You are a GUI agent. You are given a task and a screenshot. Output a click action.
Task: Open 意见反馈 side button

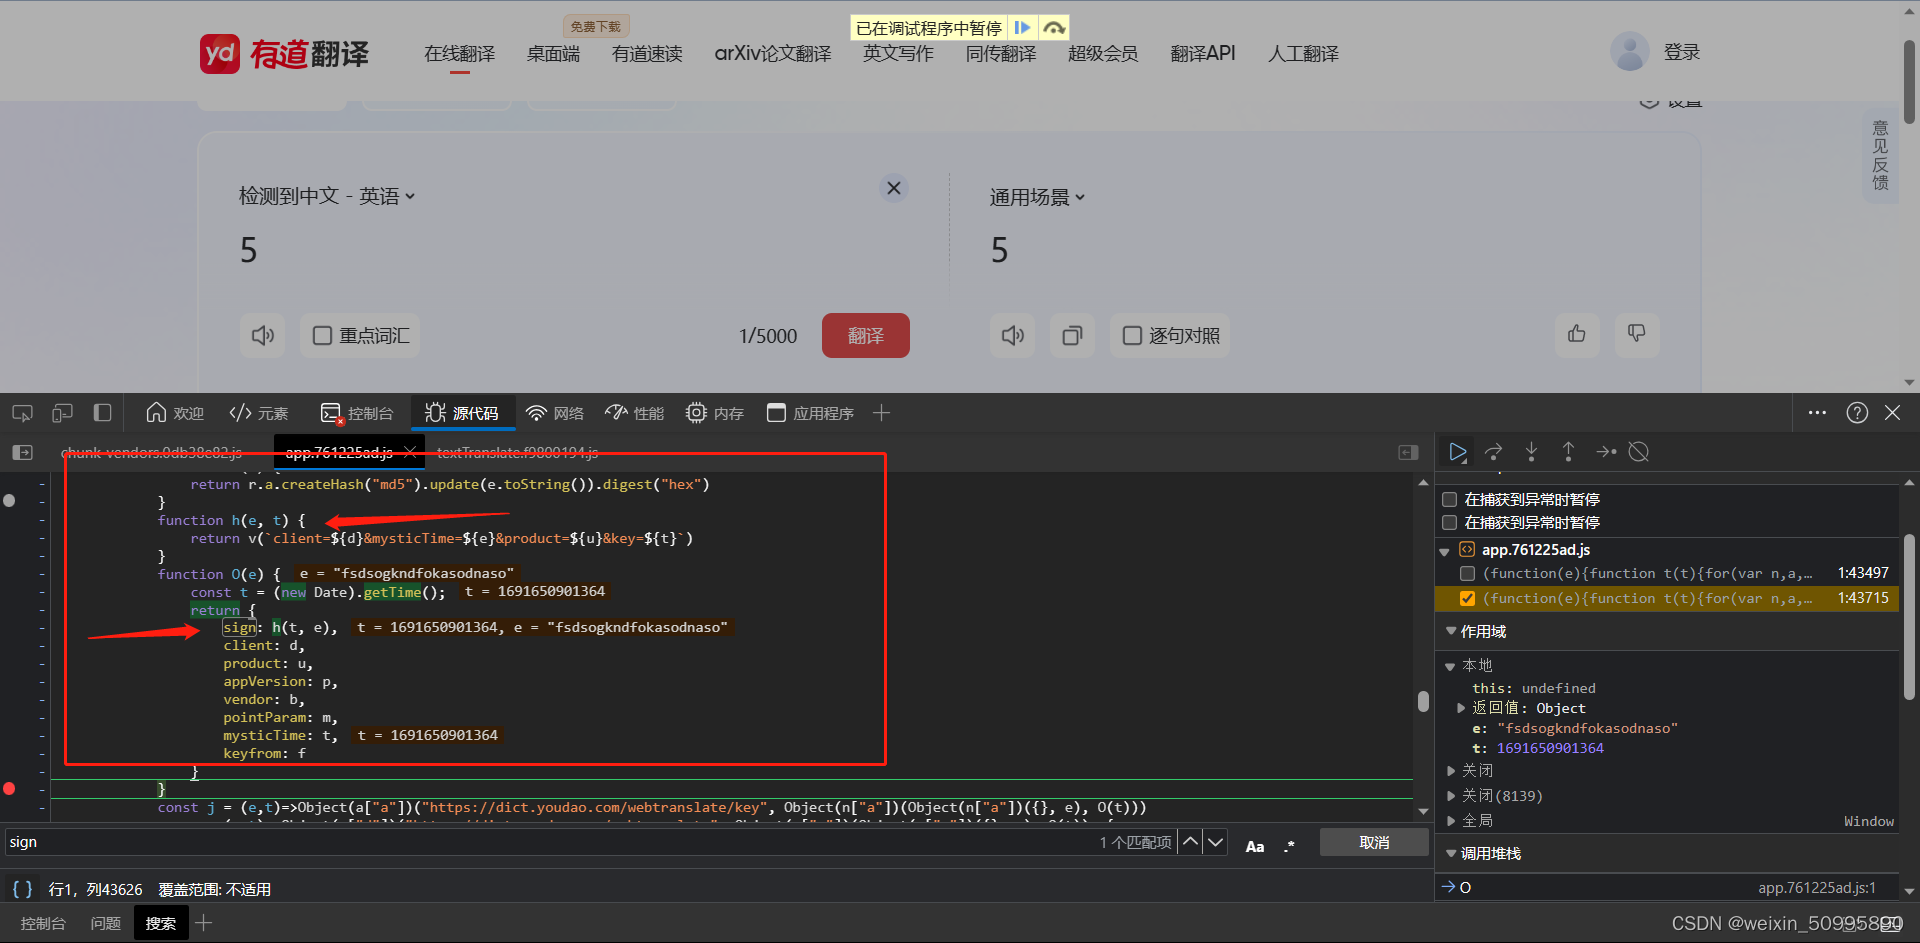coord(1880,155)
